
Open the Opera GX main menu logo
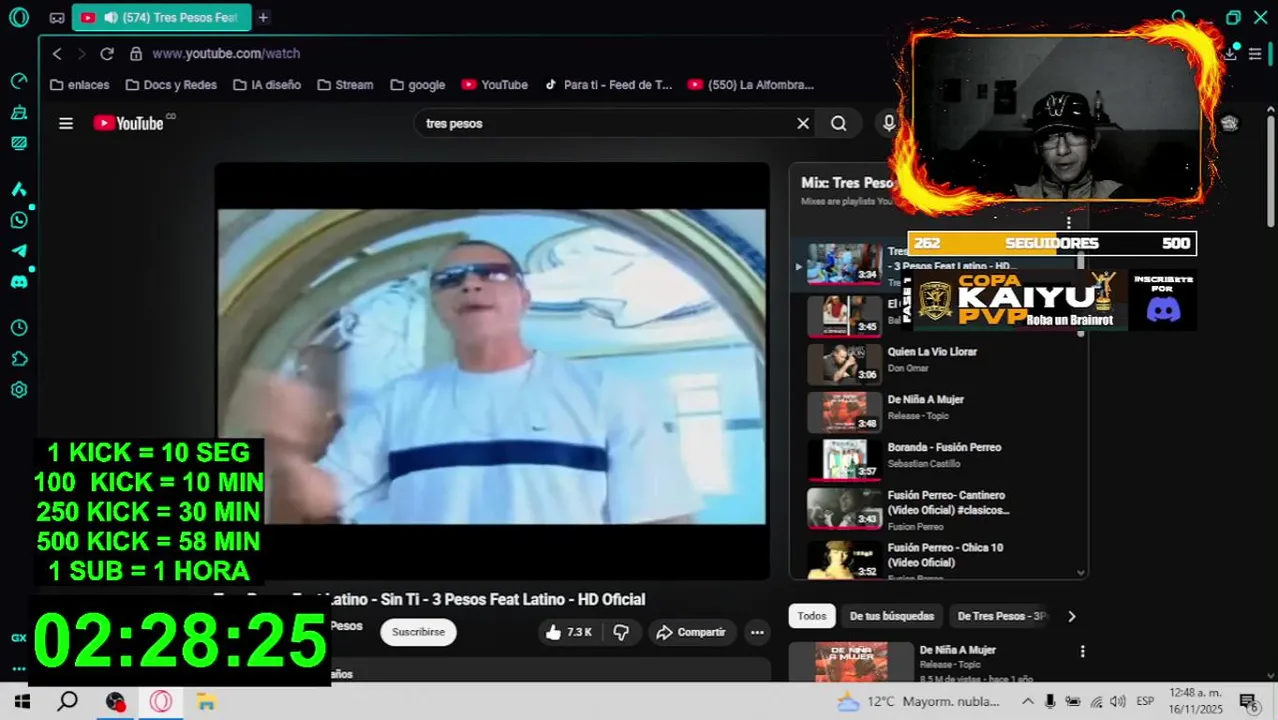click(x=19, y=17)
